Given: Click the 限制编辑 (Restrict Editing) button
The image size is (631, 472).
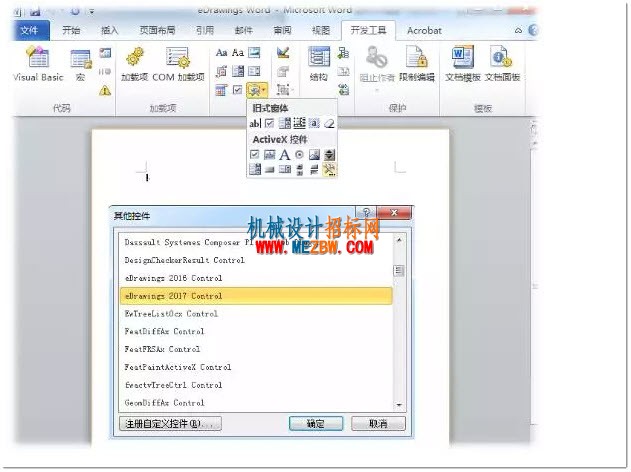Looking at the screenshot, I should point(417,64).
